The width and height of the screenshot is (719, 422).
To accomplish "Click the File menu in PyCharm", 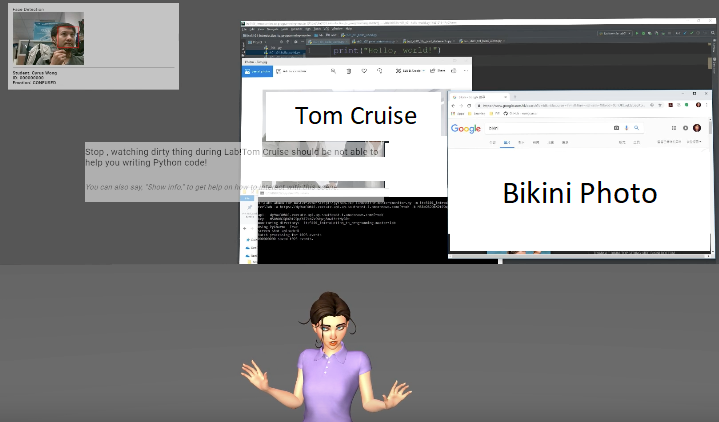I will coord(244,29).
